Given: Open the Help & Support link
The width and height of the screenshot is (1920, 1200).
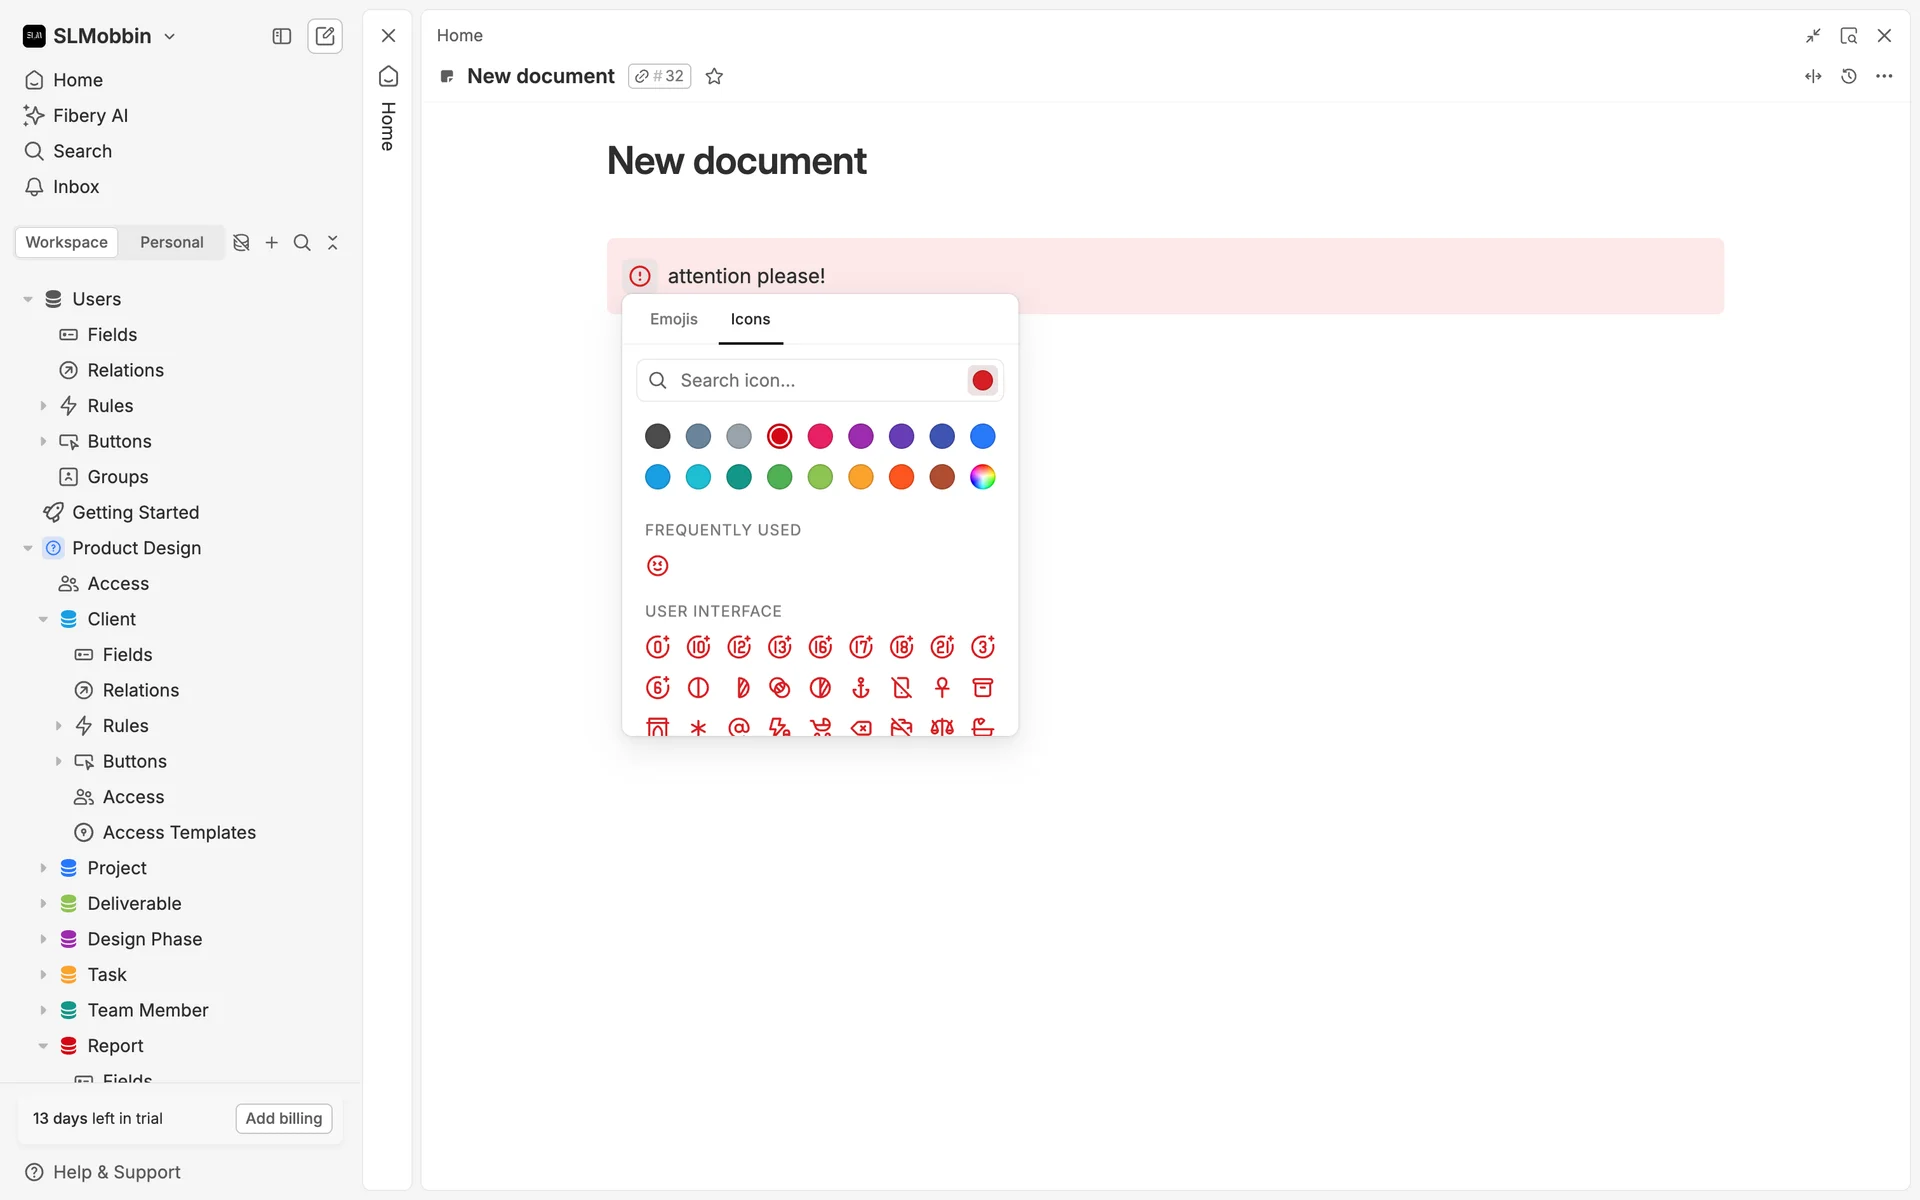Looking at the screenshot, I should [116, 1172].
